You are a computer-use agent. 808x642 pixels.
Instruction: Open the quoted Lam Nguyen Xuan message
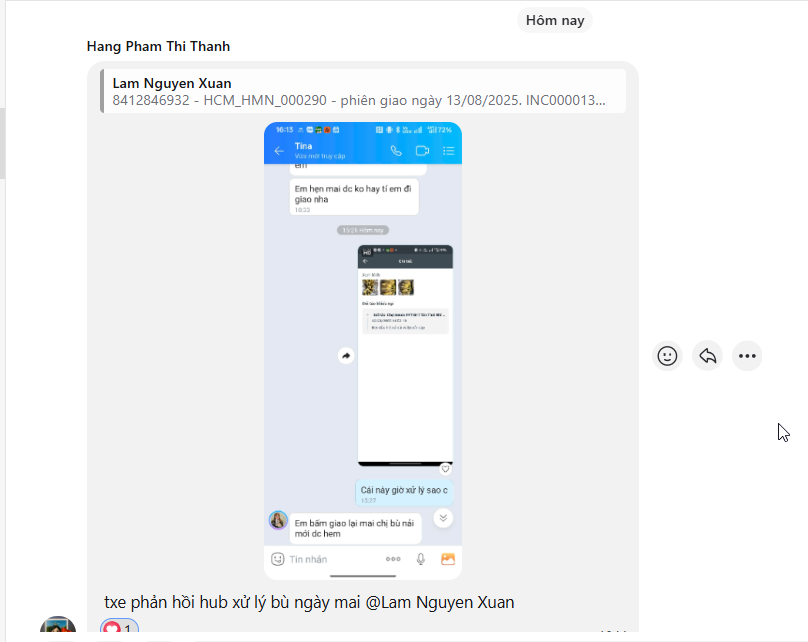pos(363,91)
